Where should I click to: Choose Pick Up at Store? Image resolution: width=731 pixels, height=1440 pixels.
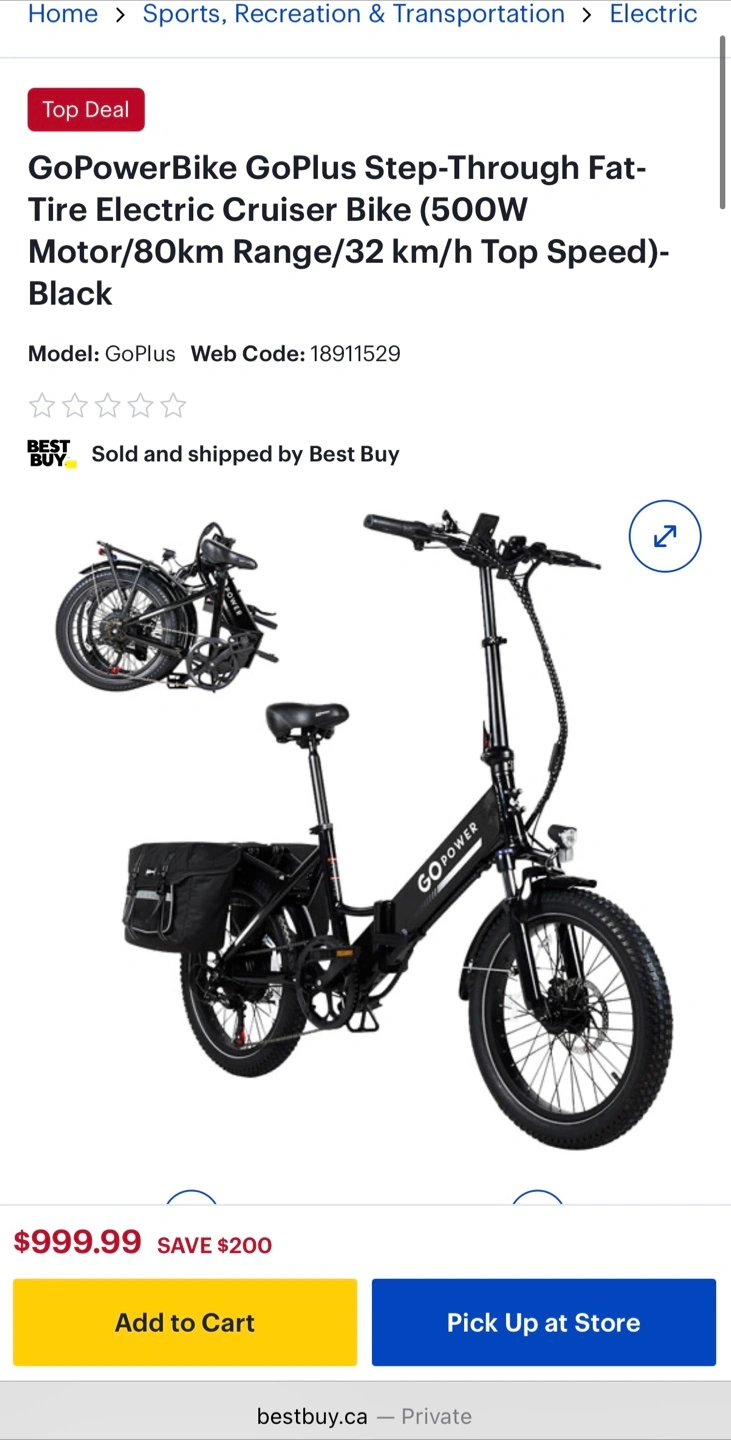pos(544,1322)
